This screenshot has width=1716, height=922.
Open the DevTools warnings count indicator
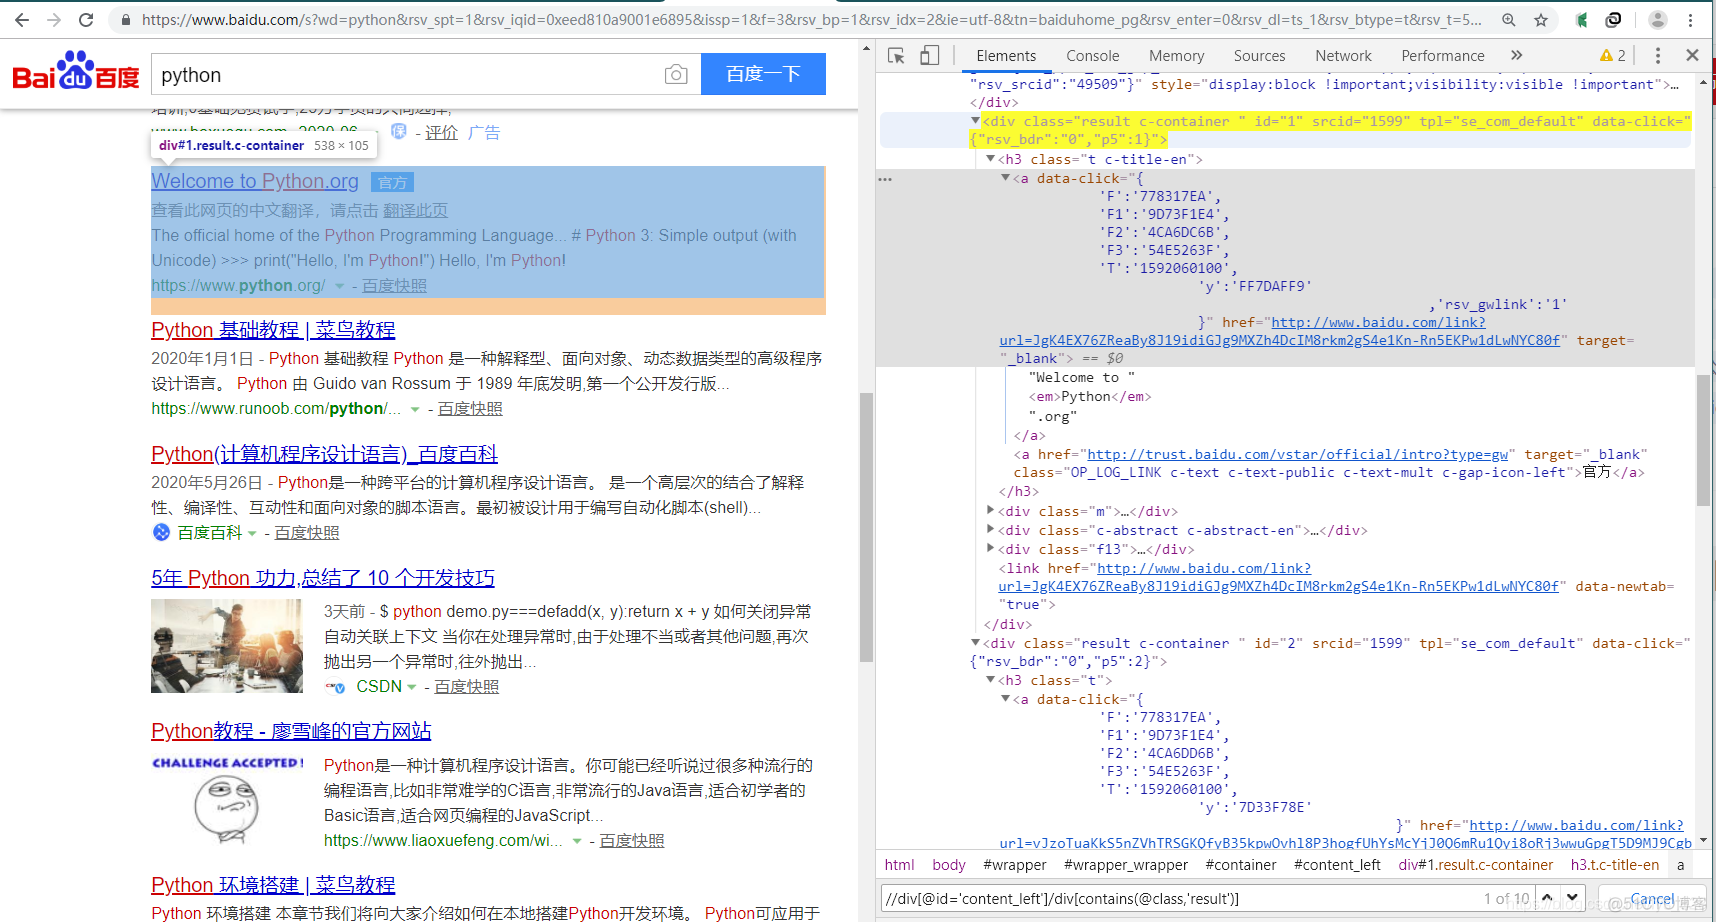point(1612,56)
